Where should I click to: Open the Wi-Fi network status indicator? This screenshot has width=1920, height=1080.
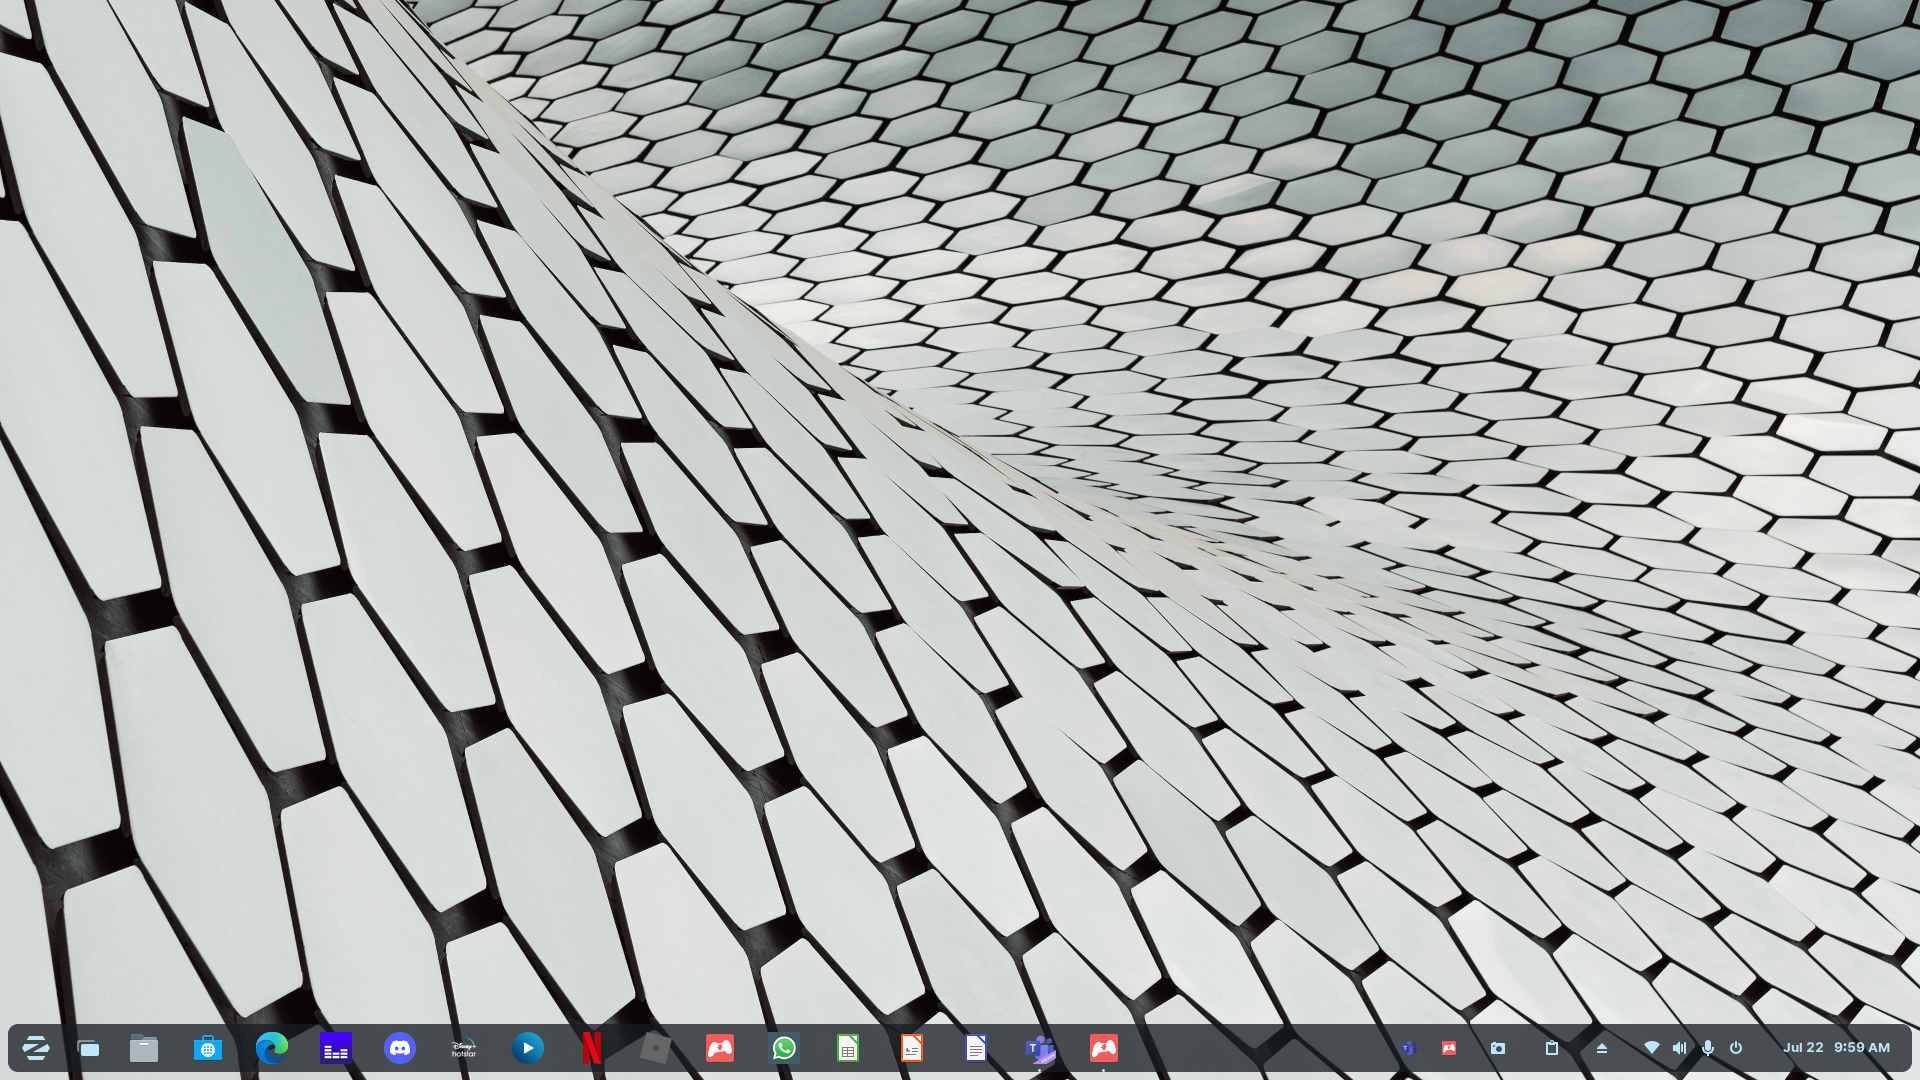[1652, 1048]
